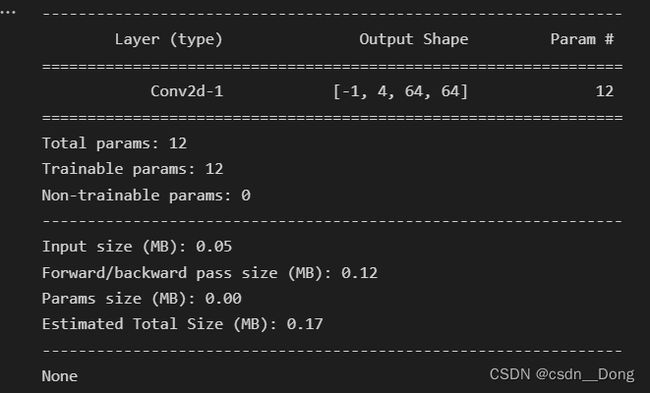
Task: Click the Total params: 12 line
Action: (114, 143)
